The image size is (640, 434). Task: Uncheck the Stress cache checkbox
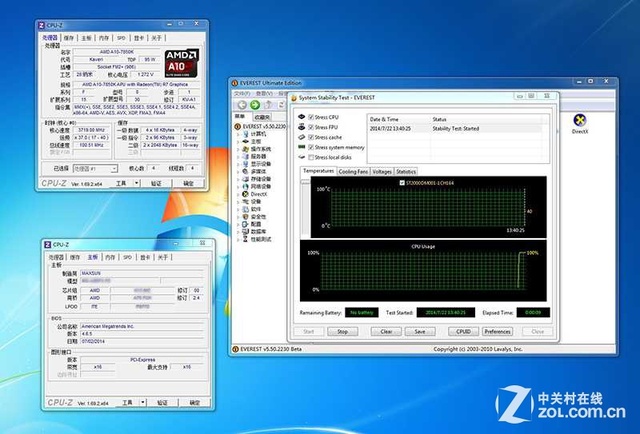pos(311,137)
